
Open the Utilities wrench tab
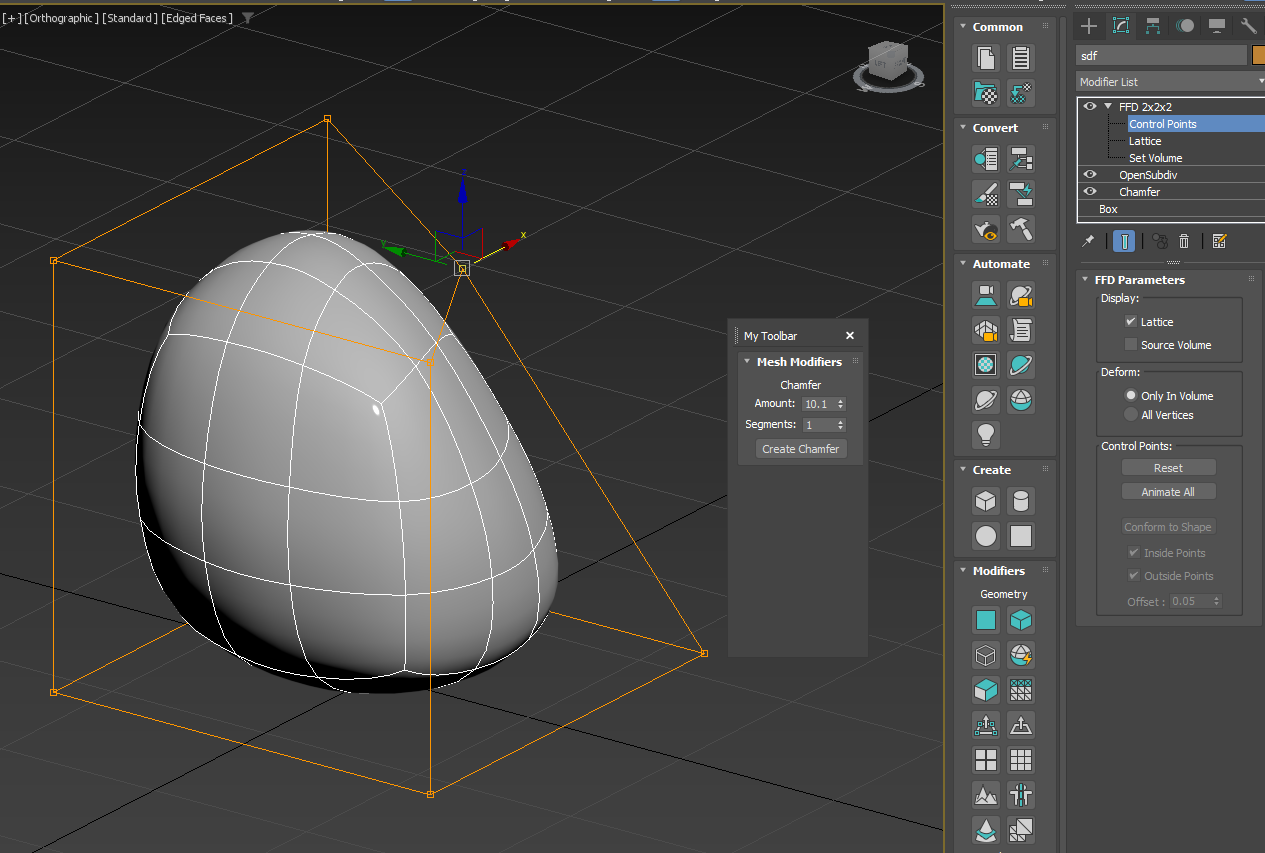1248,26
